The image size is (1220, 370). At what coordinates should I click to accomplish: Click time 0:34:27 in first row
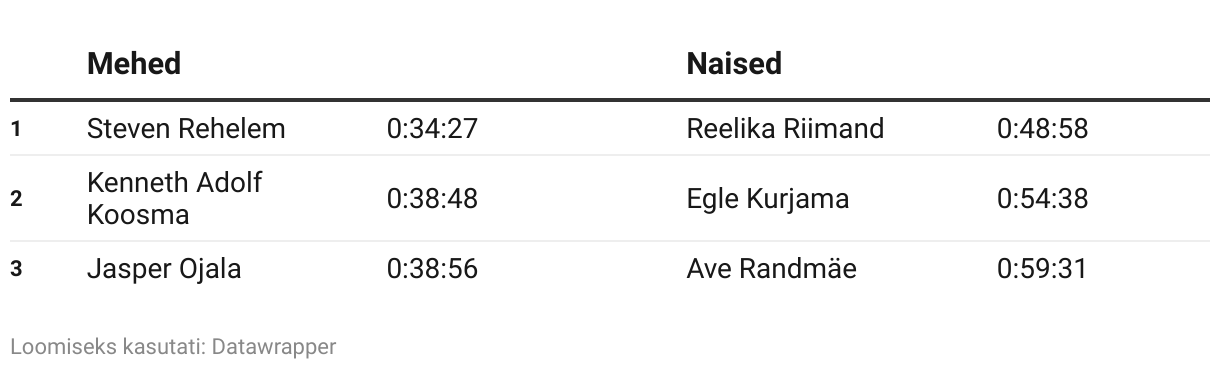tap(432, 129)
